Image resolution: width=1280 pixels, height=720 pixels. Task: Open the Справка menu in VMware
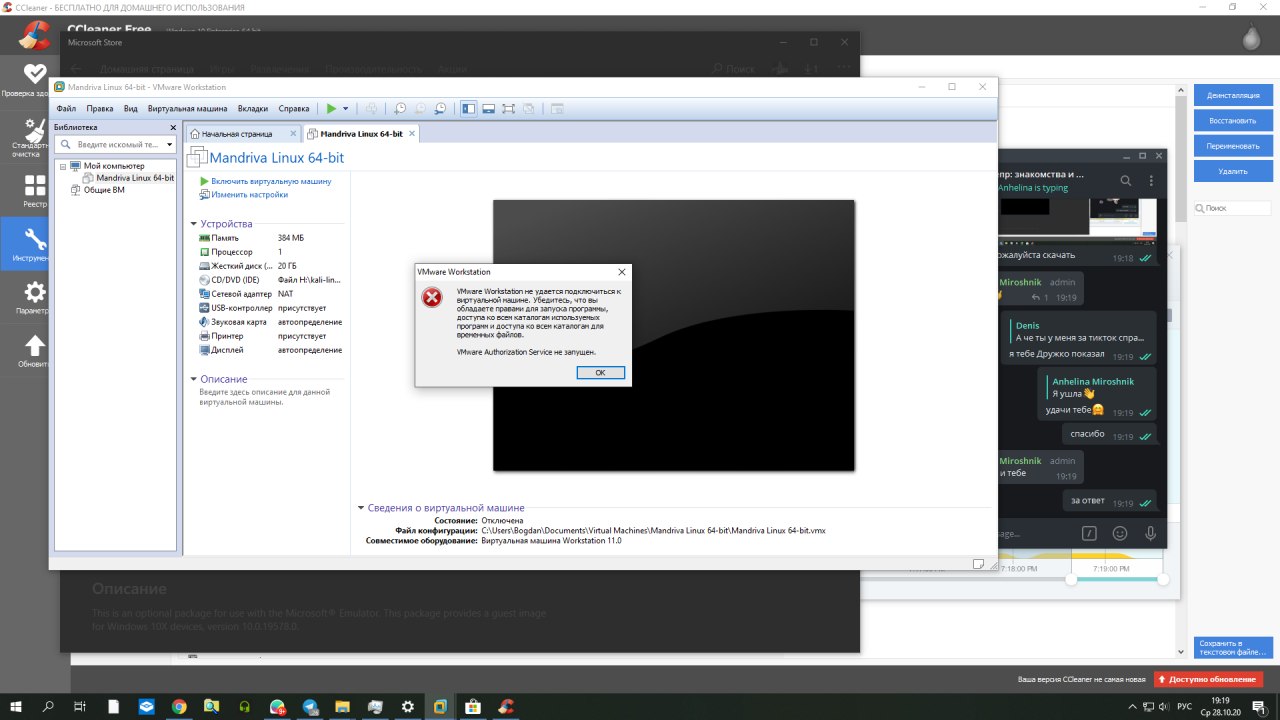294,108
